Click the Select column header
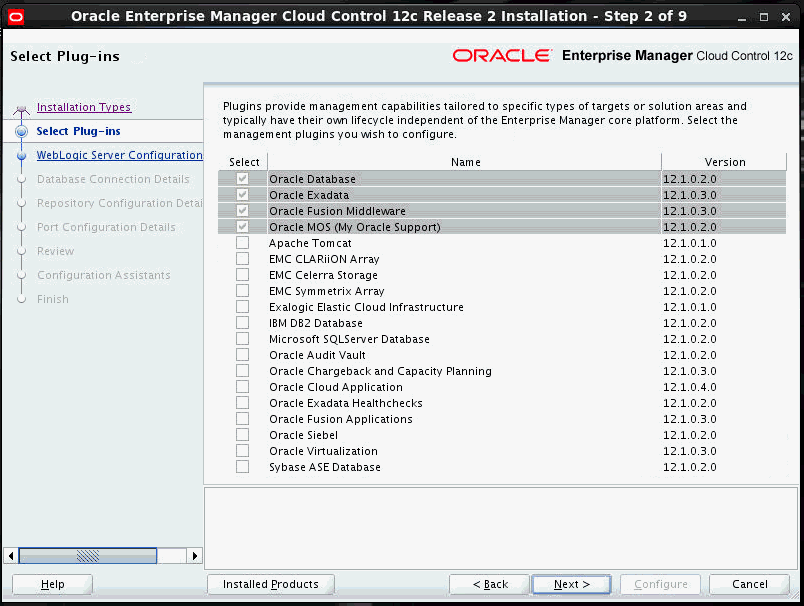804x606 pixels. click(244, 162)
